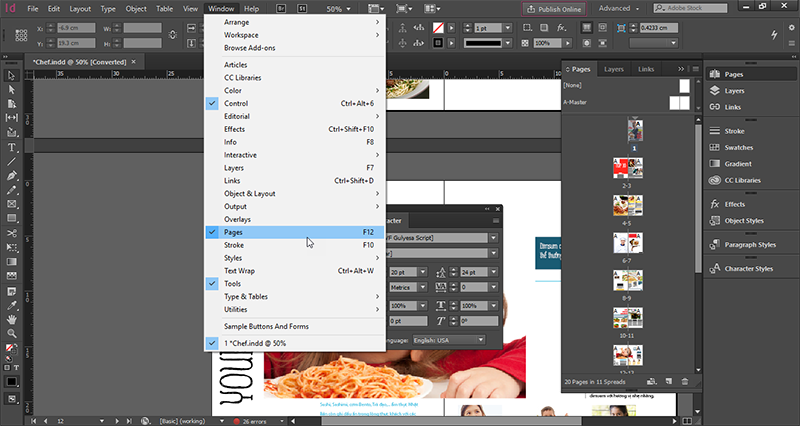The width and height of the screenshot is (800, 426).
Task: Open Sample Buttons And Forms
Action: coord(294,327)
